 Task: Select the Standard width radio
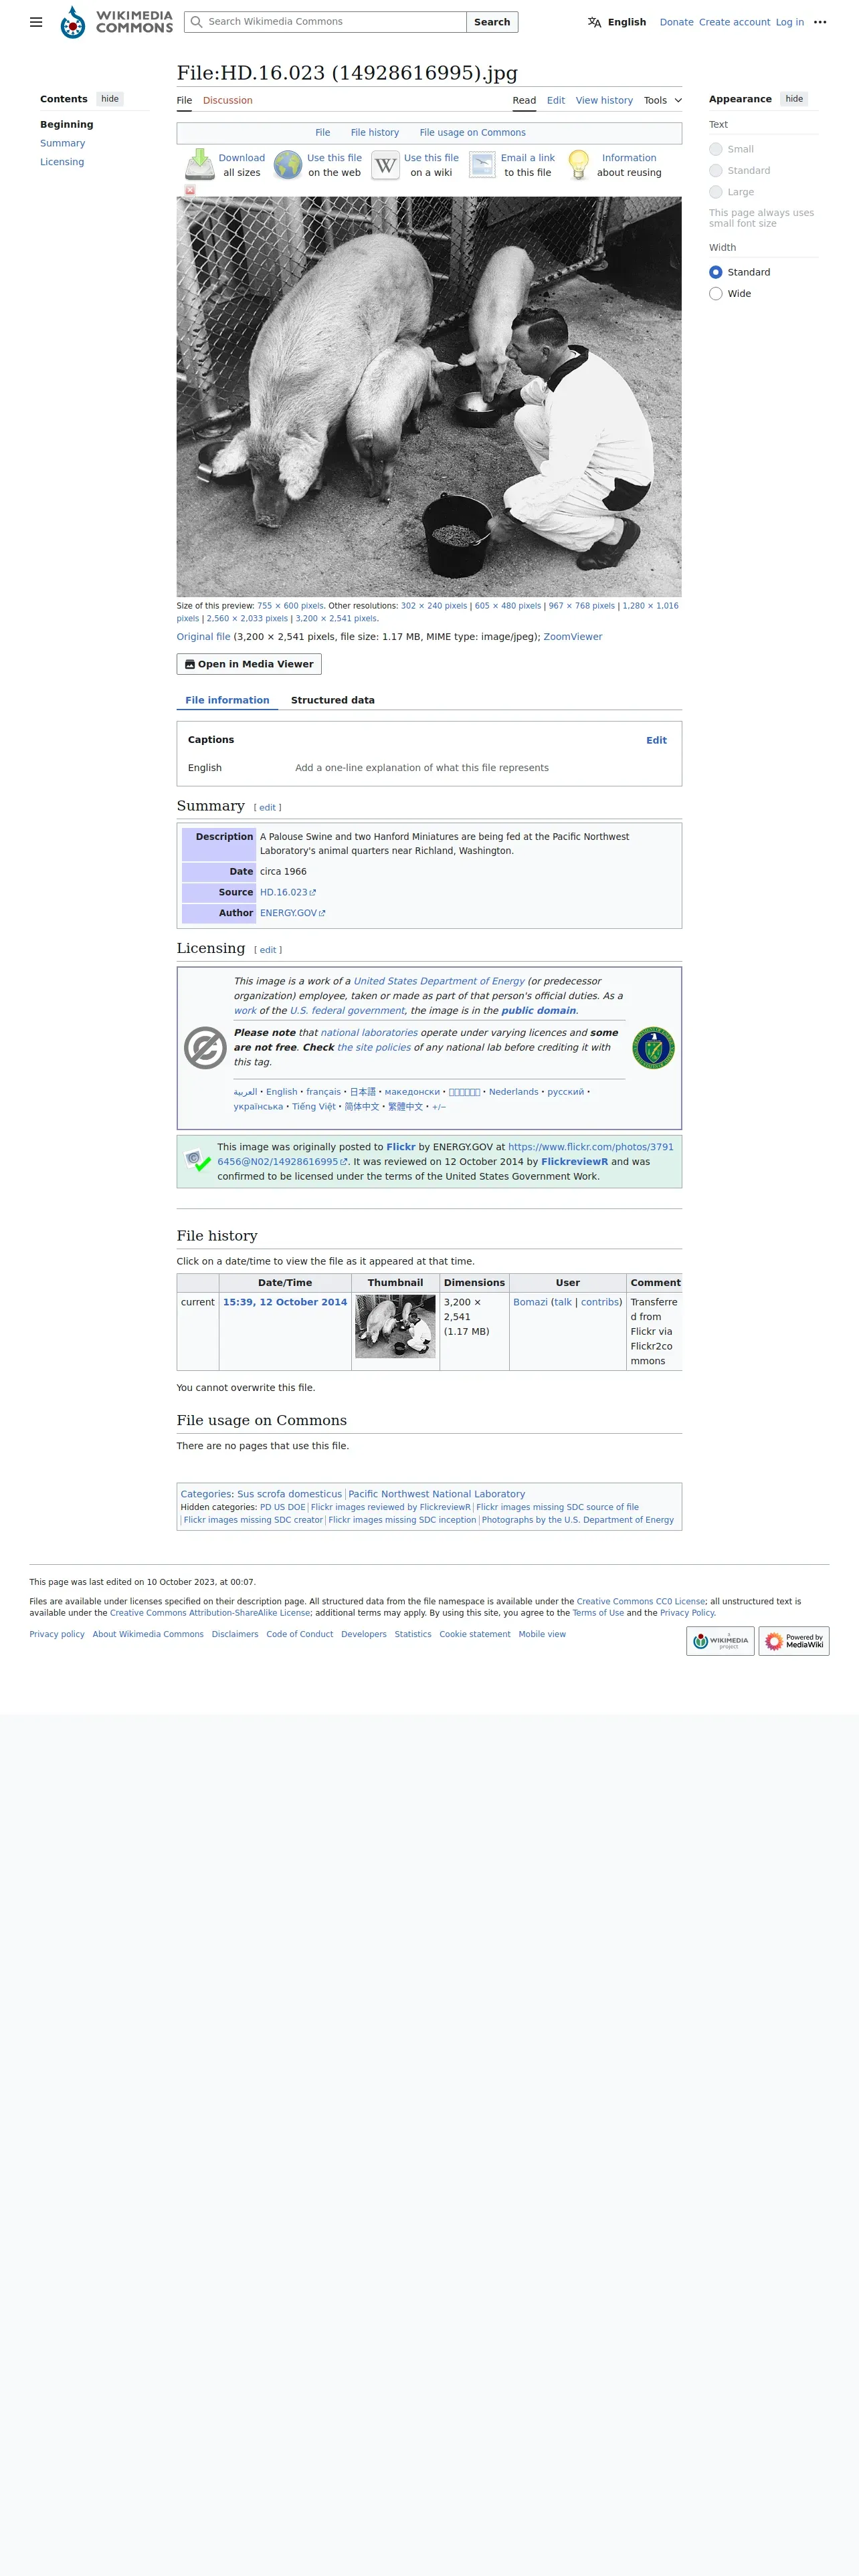[716, 272]
